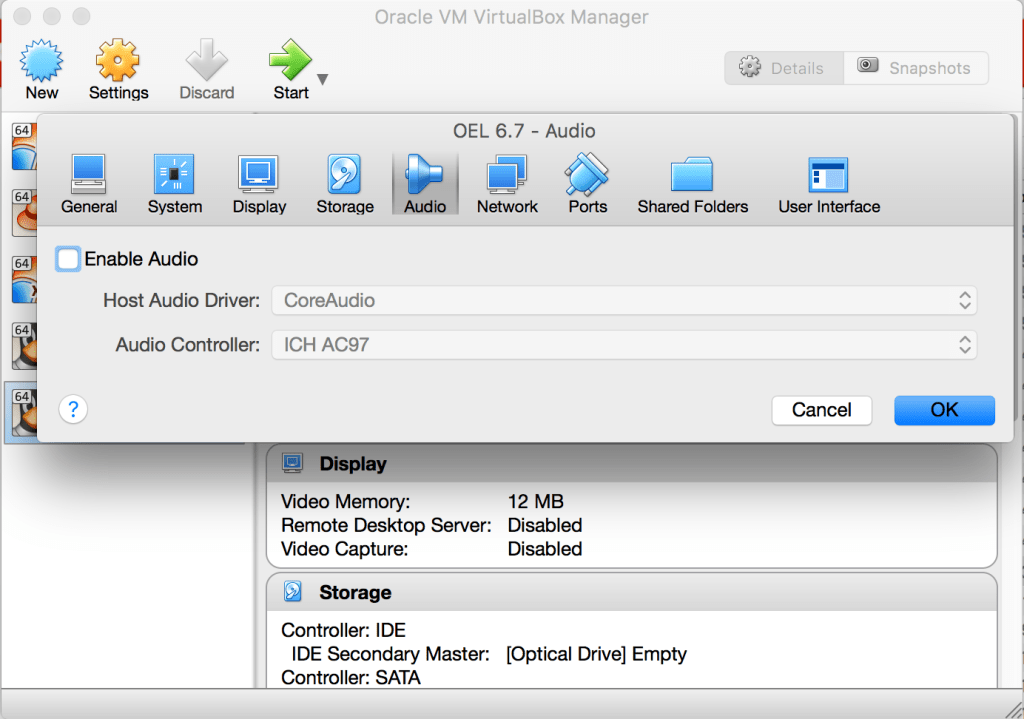Switch to the Details view
Screen dimensions: 1024x719
[x=784, y=68]
